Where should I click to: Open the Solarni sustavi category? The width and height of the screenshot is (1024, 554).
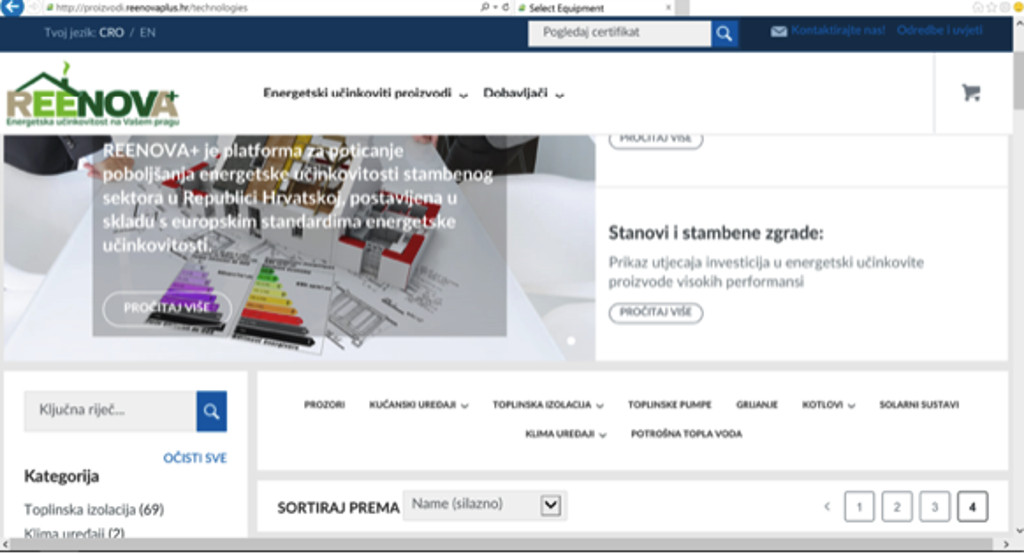pos(918,405)
